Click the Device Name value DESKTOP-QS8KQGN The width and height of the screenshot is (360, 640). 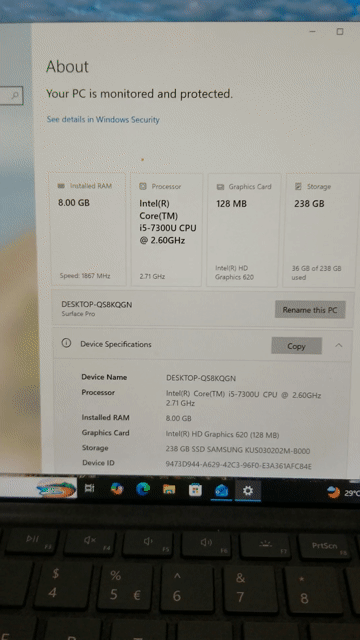click(201, 378)
